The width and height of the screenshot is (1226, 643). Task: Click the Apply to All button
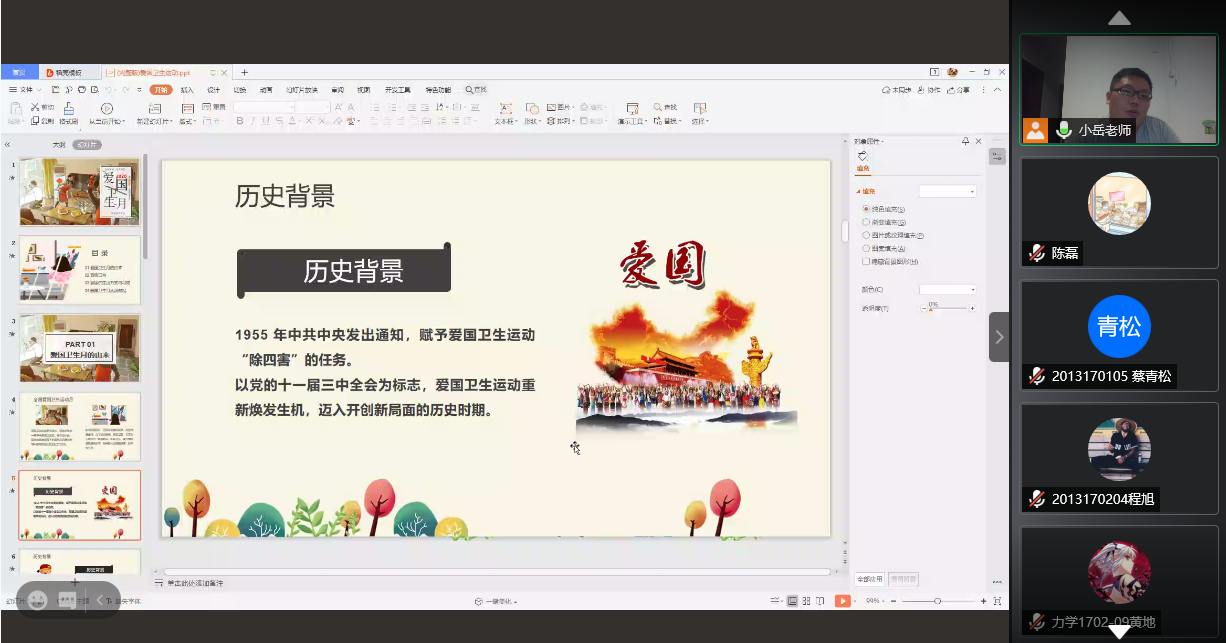click(870, 579)
